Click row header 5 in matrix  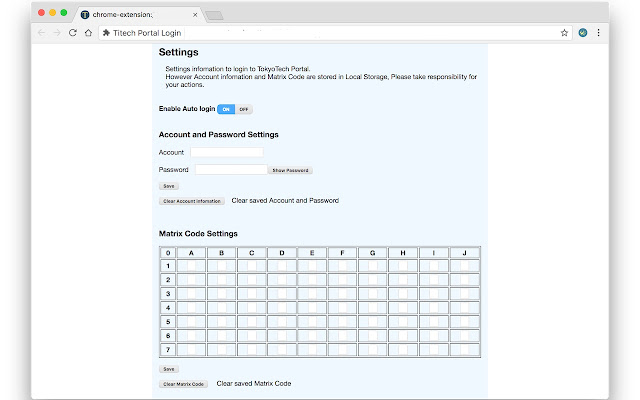tap(168, 322)
